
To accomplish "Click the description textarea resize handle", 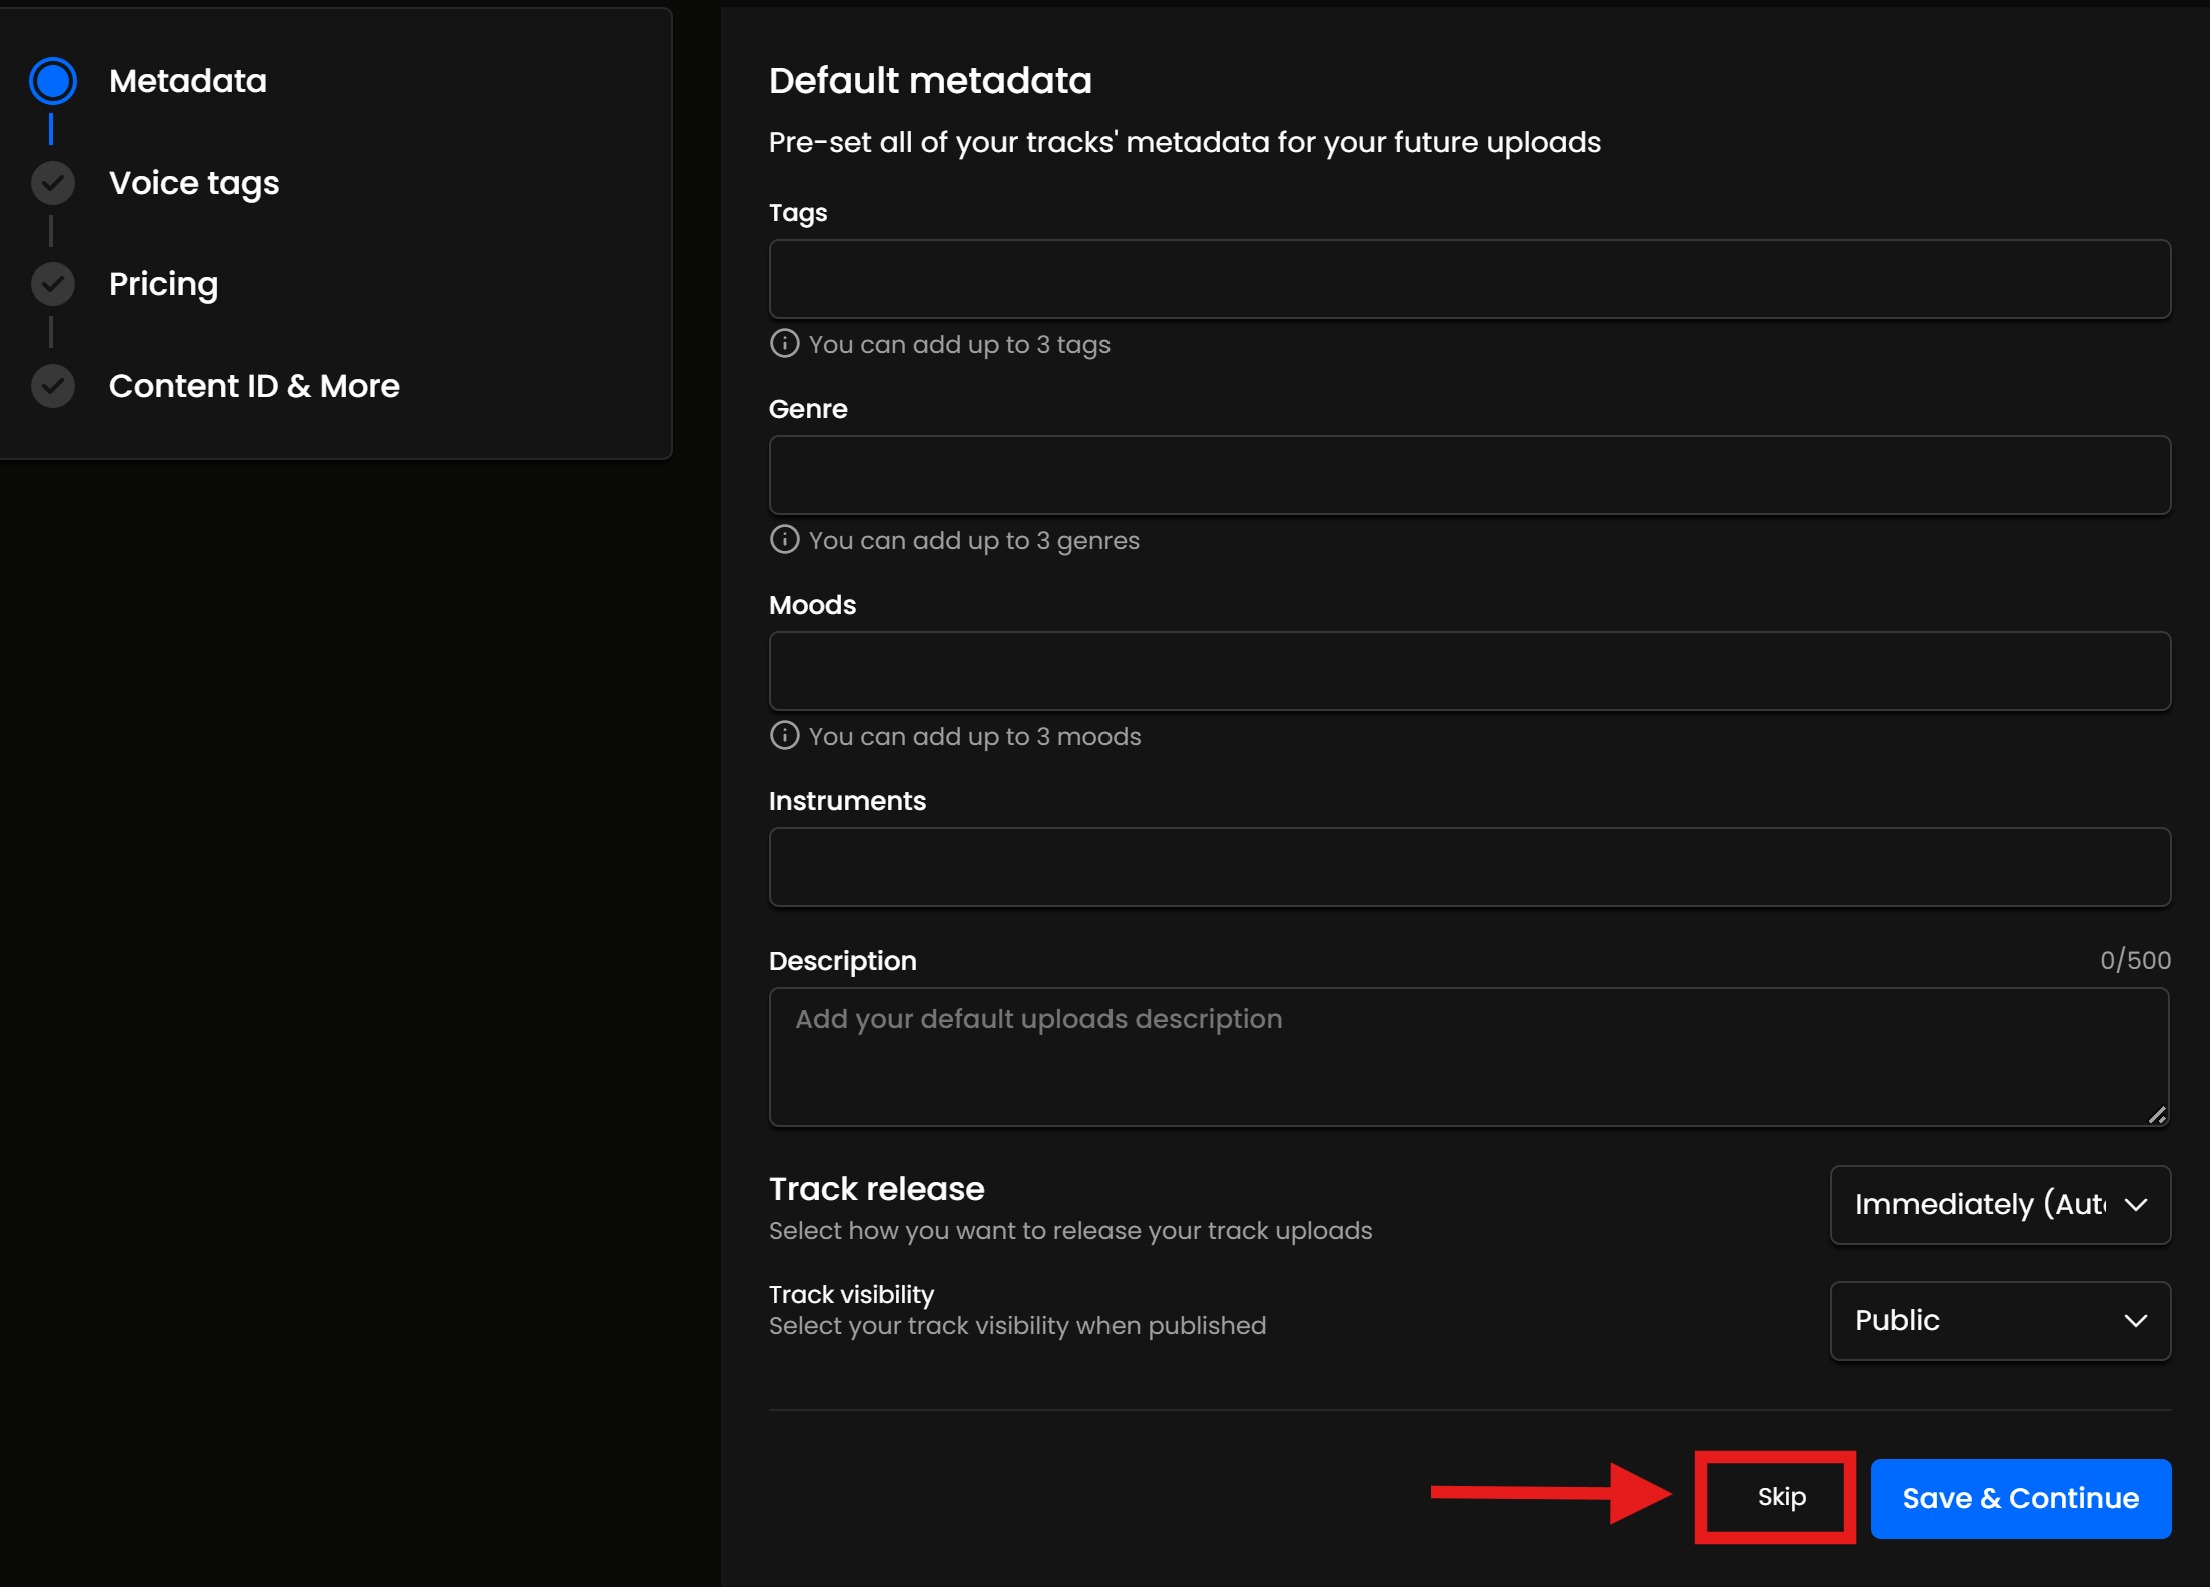I will point(2156,1114).
